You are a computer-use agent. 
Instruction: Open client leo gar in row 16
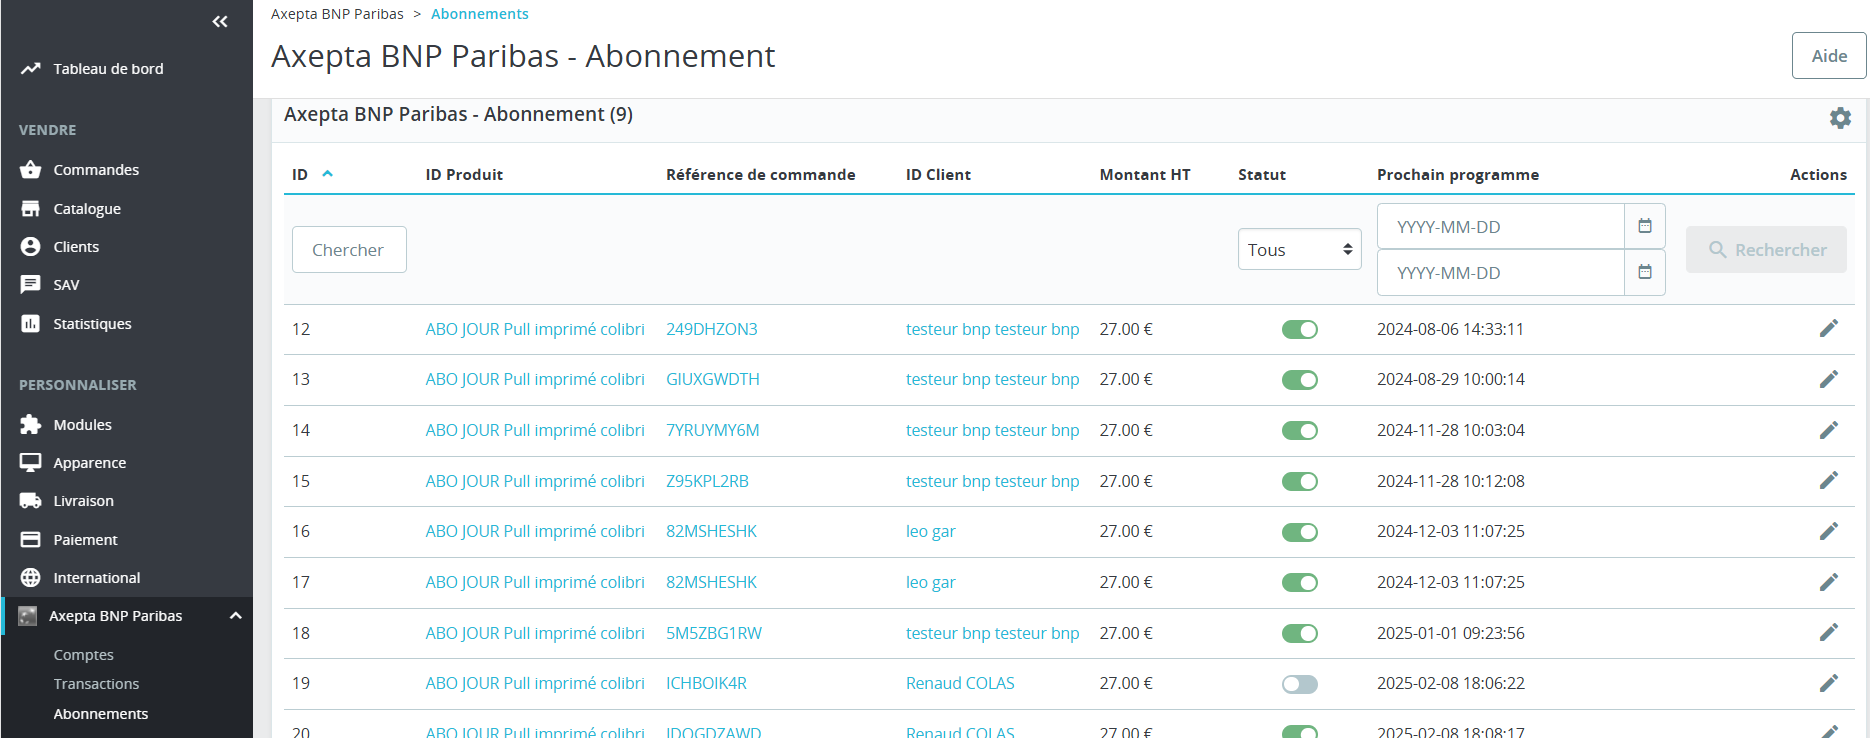[x=931, y=531]
